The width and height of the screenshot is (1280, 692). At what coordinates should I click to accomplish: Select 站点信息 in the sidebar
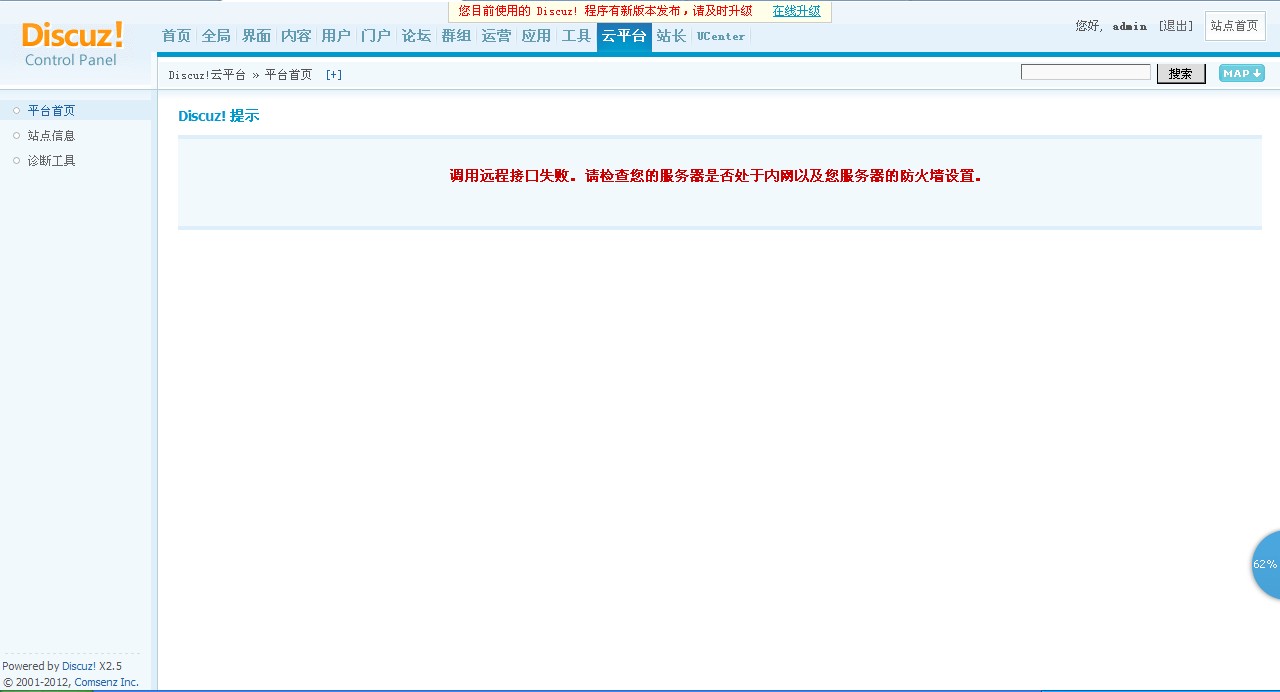[52, 136]
